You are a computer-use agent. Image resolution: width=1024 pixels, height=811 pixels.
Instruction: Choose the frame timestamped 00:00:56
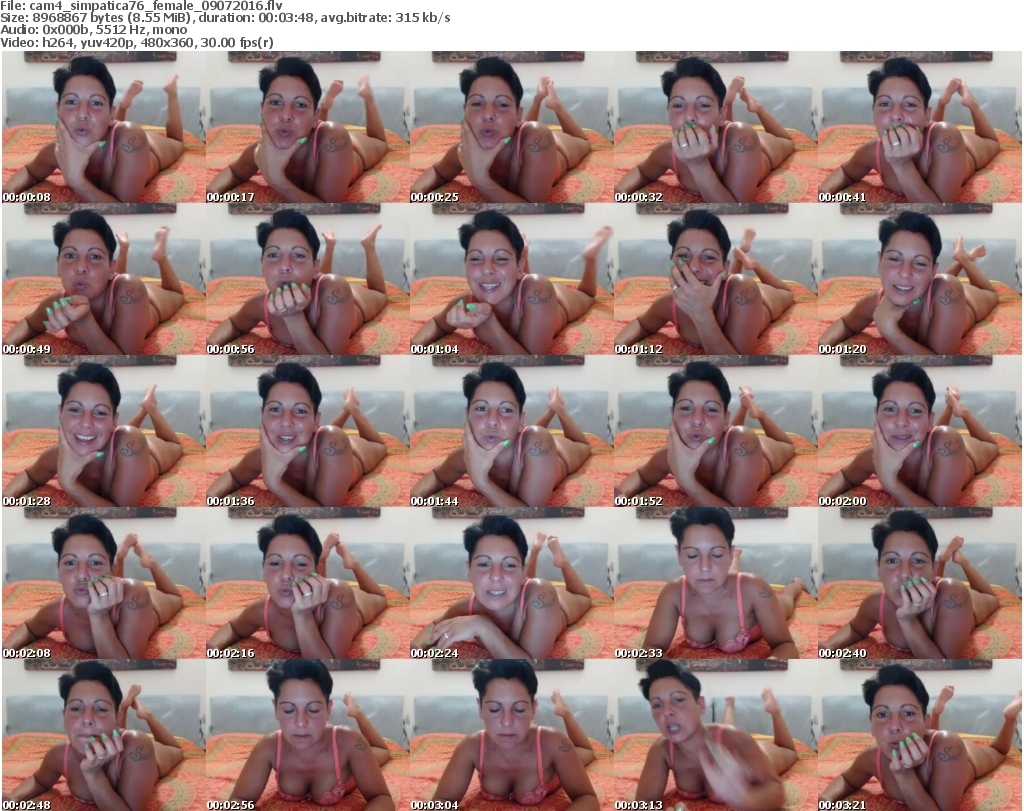point(308,279)
